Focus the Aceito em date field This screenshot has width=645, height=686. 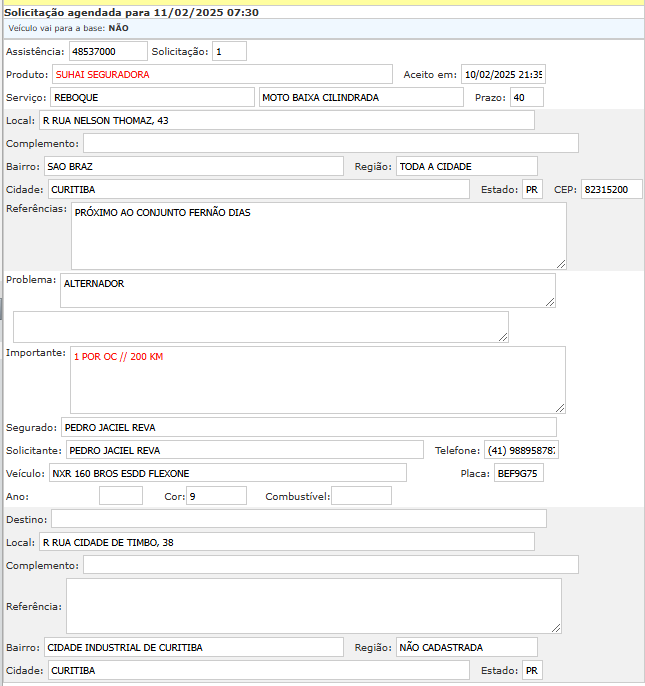click(x=503, y=74)
